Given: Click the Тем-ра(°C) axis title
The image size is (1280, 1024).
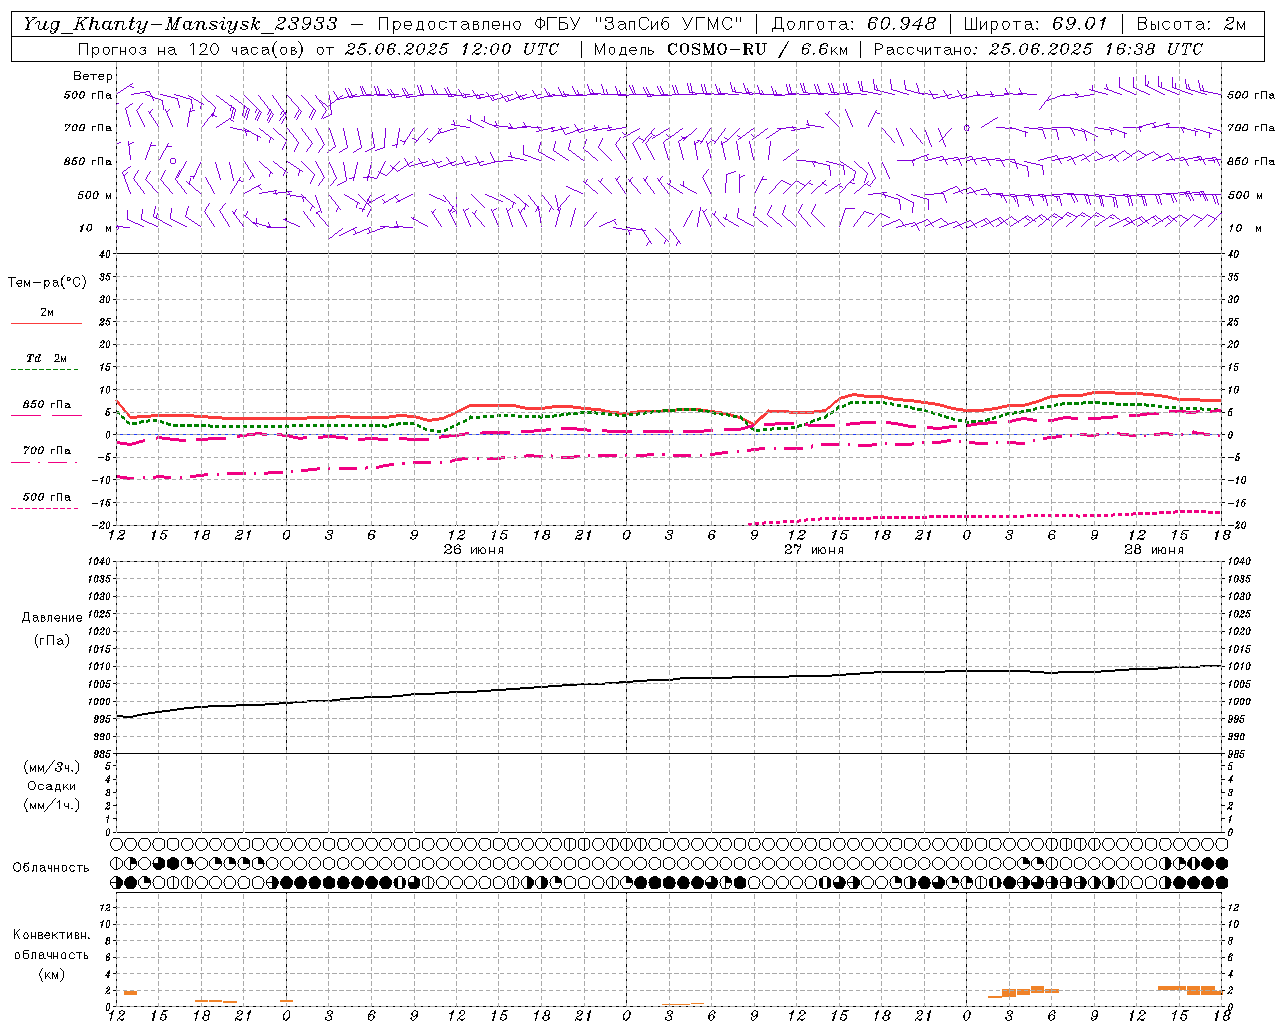Looking at the screenshot, I should coord(47,283).
